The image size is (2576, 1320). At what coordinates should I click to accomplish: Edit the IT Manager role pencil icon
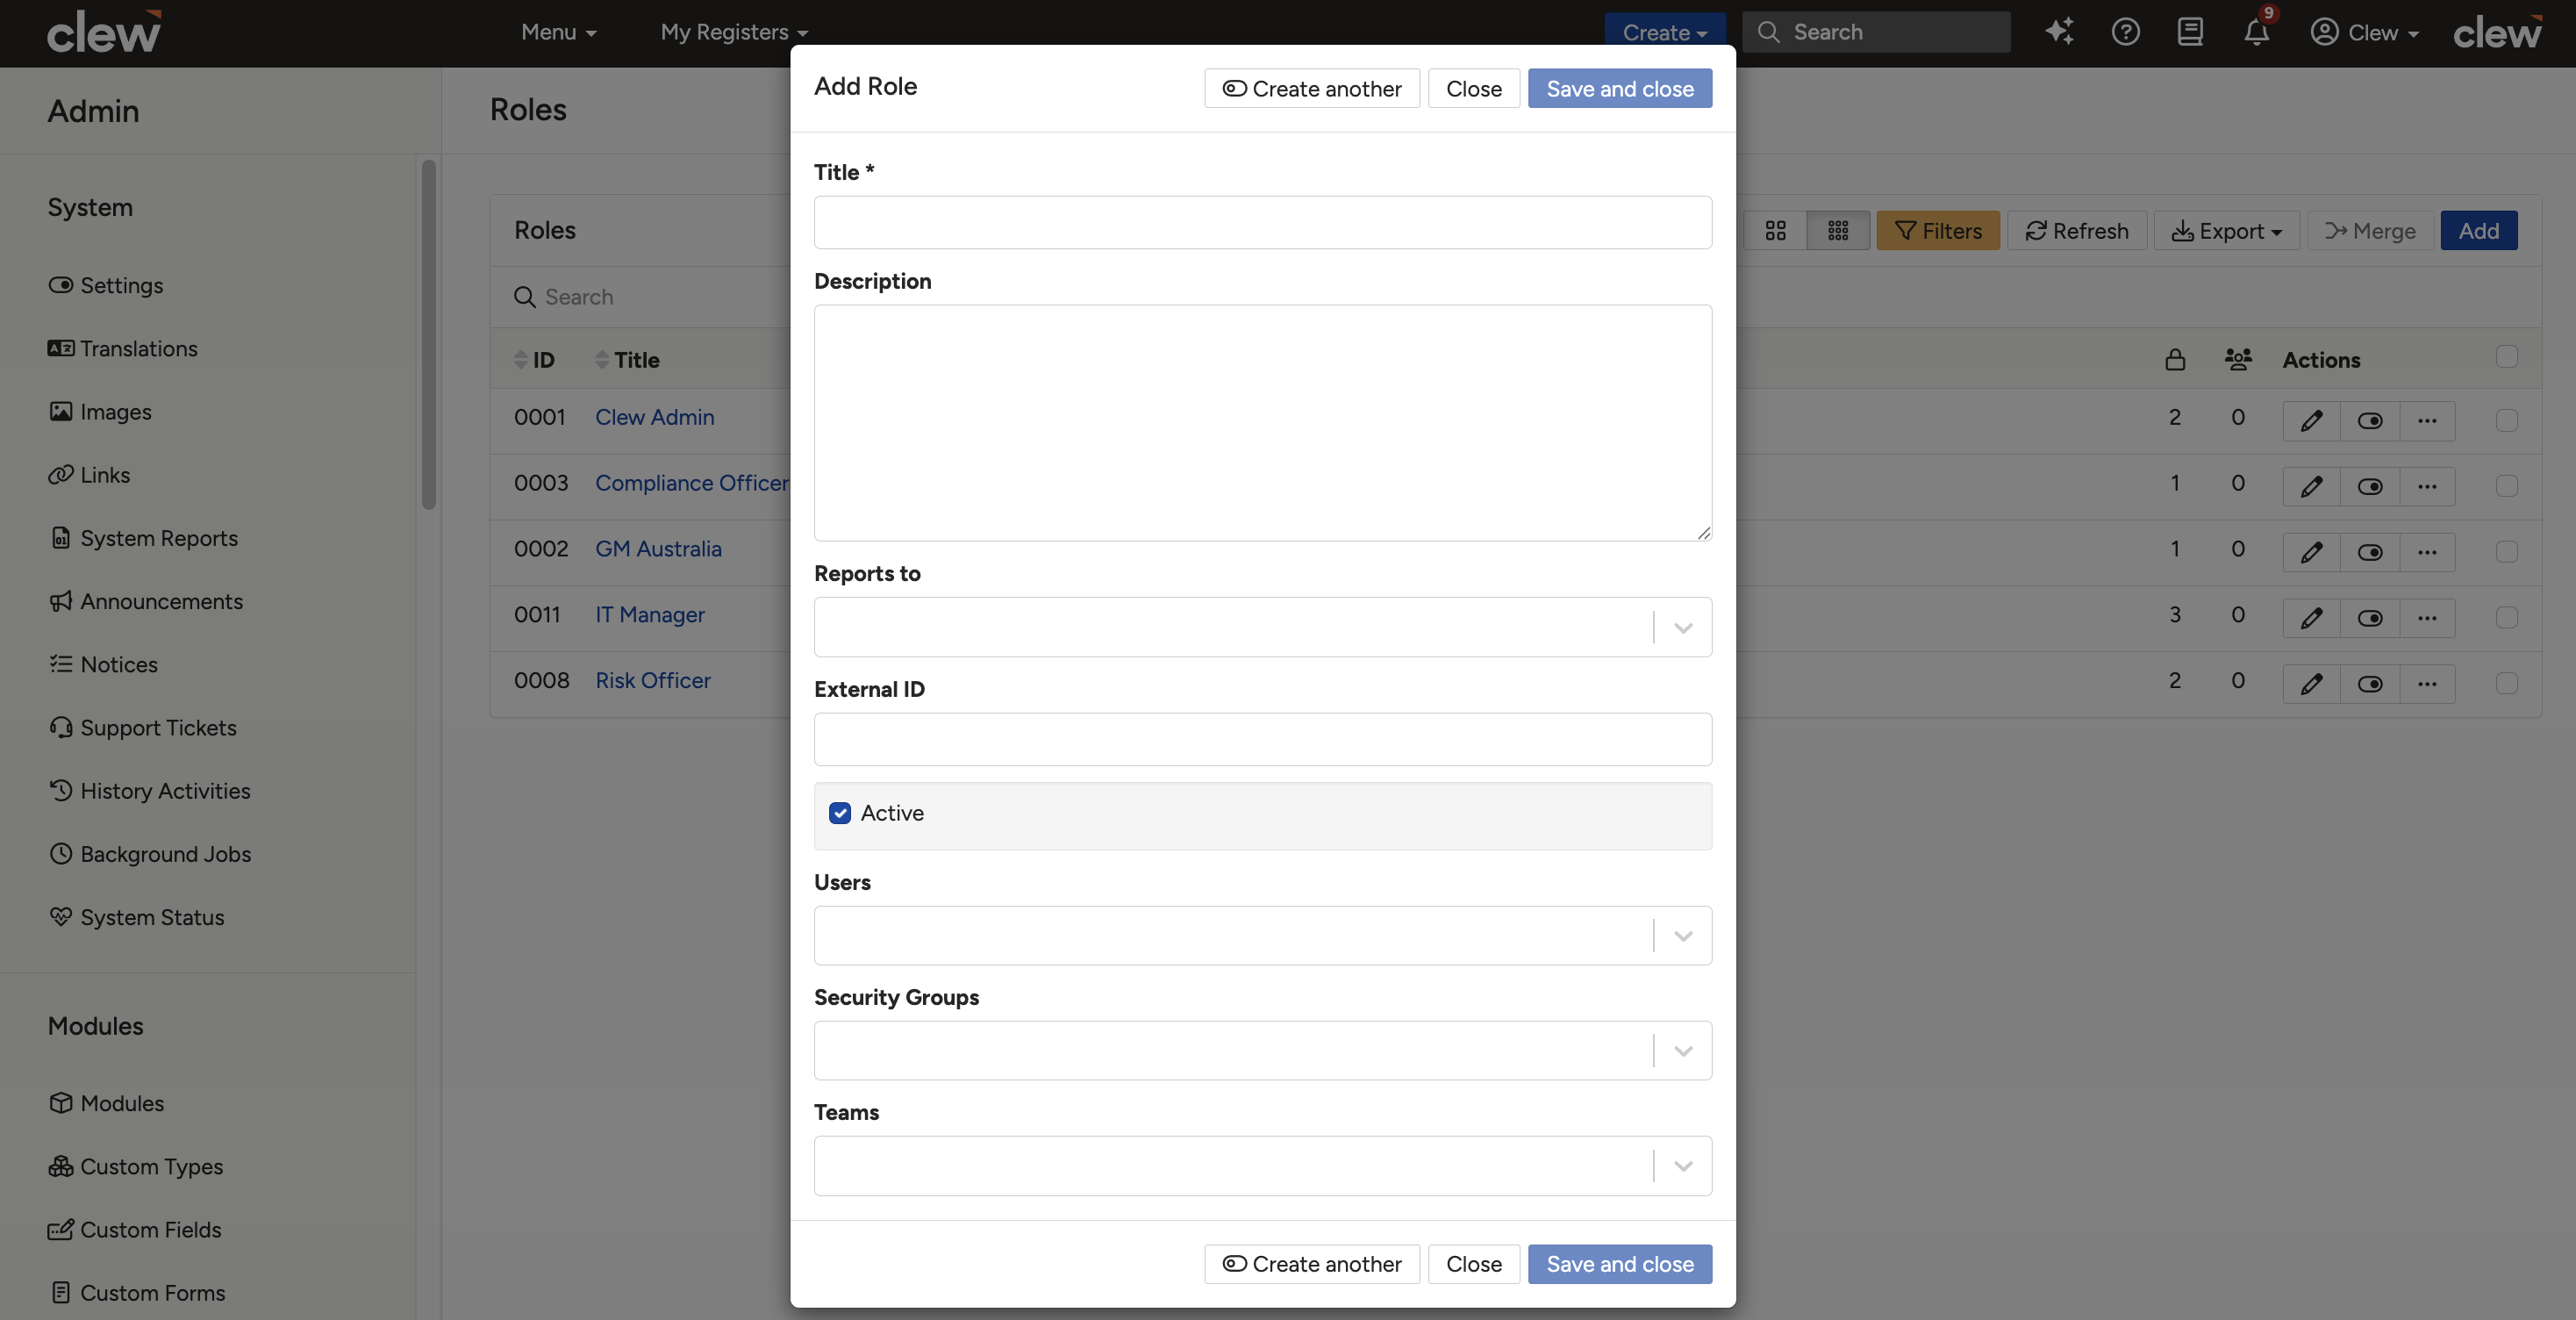click(2311, 618)
